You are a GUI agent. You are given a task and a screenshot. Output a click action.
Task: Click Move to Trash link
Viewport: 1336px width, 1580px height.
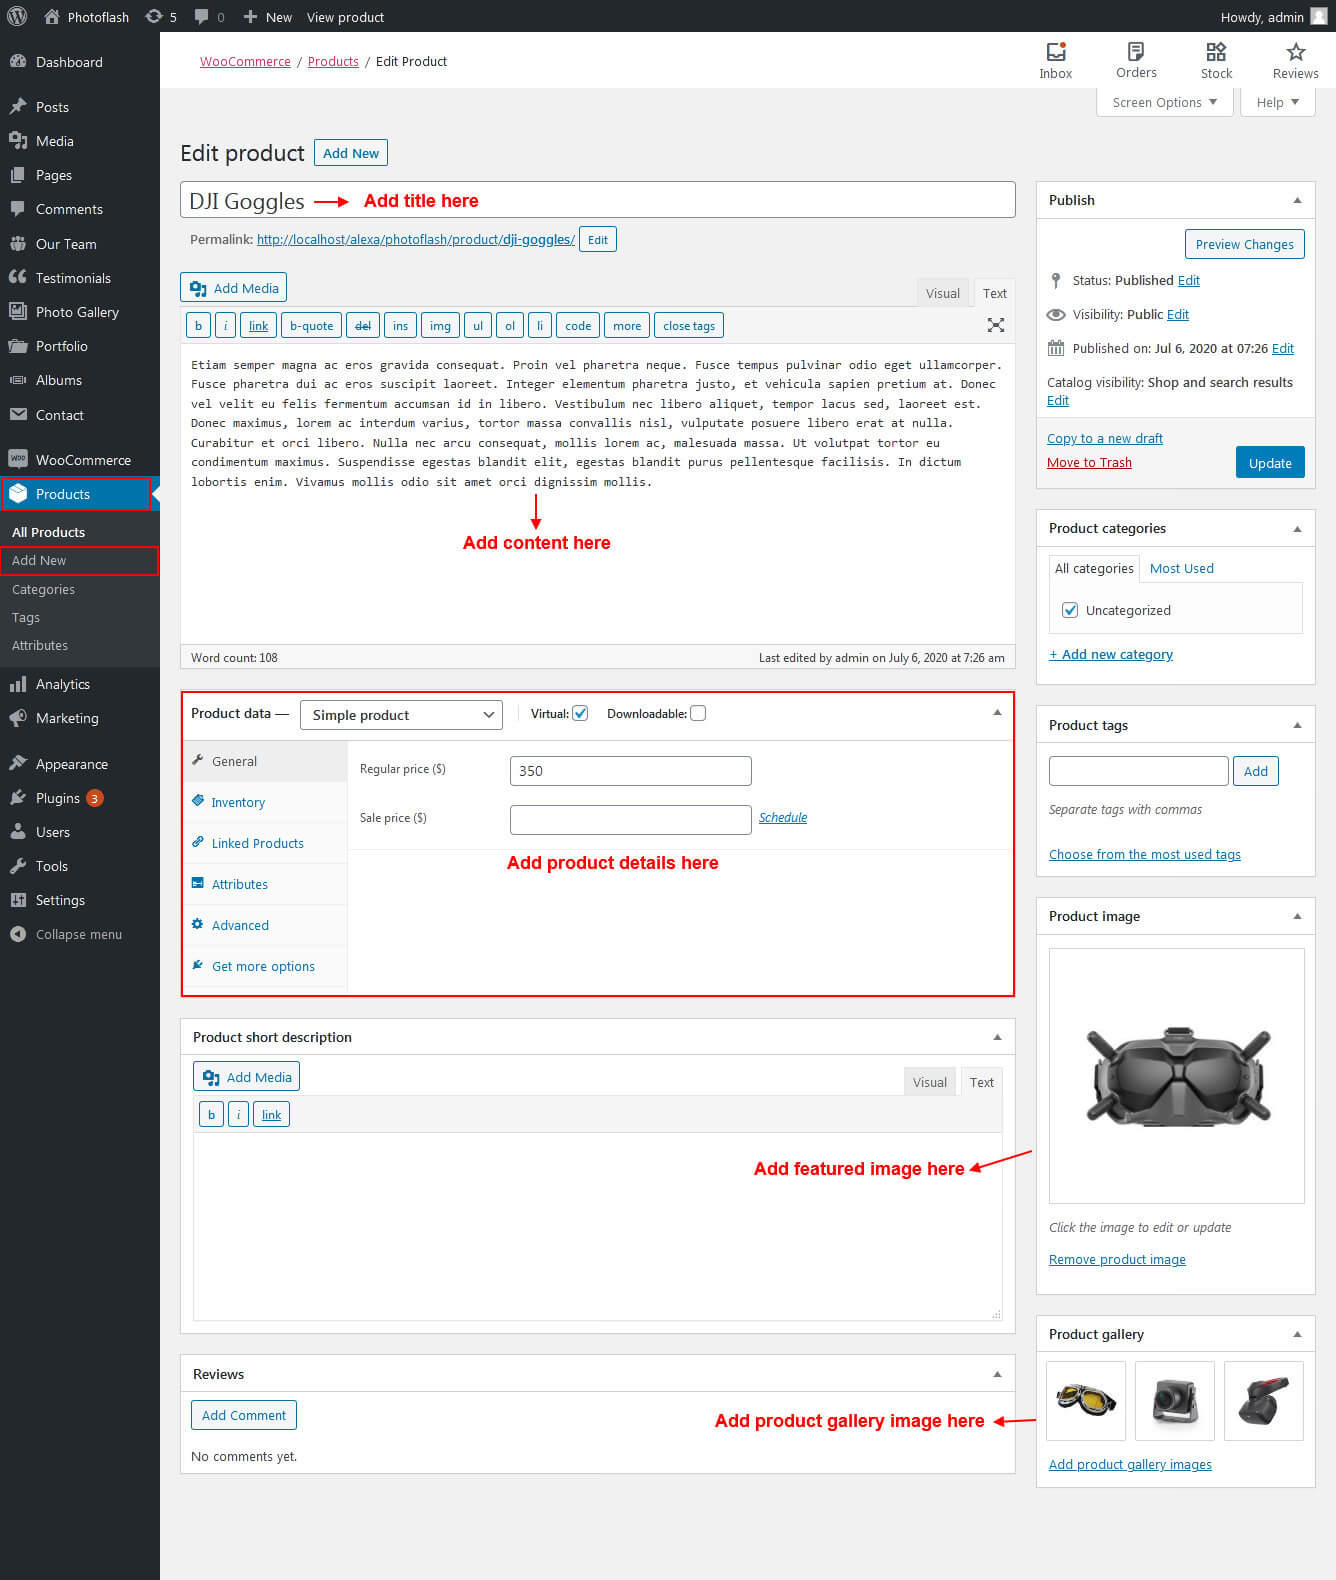click(1089, 462)
